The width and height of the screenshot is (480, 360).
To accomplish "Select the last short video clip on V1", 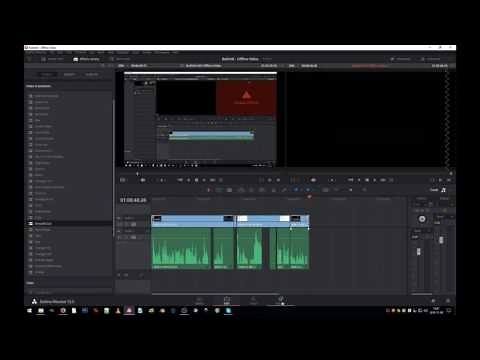I will pyautogui.click(x=300, y=221).
